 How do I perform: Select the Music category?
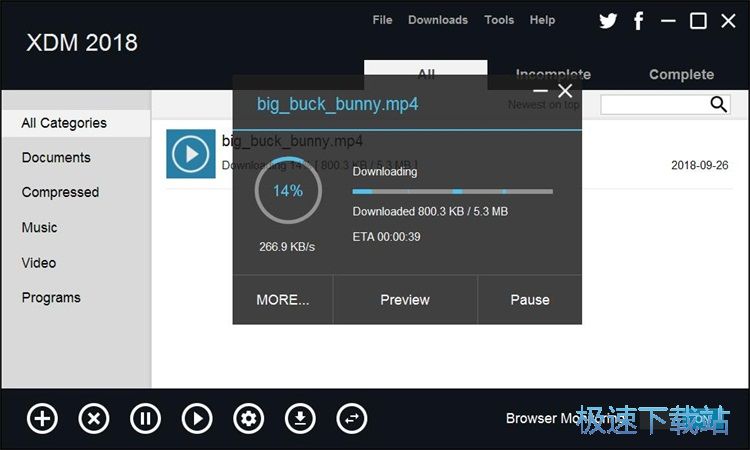[x=39, y=227]
